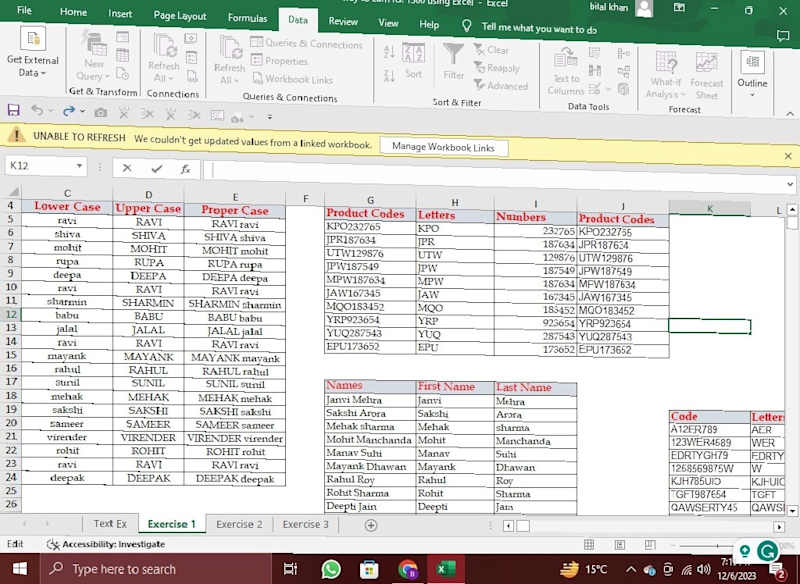Open the Exercise 2 sheet tab
800x584 pixels.
239,524
